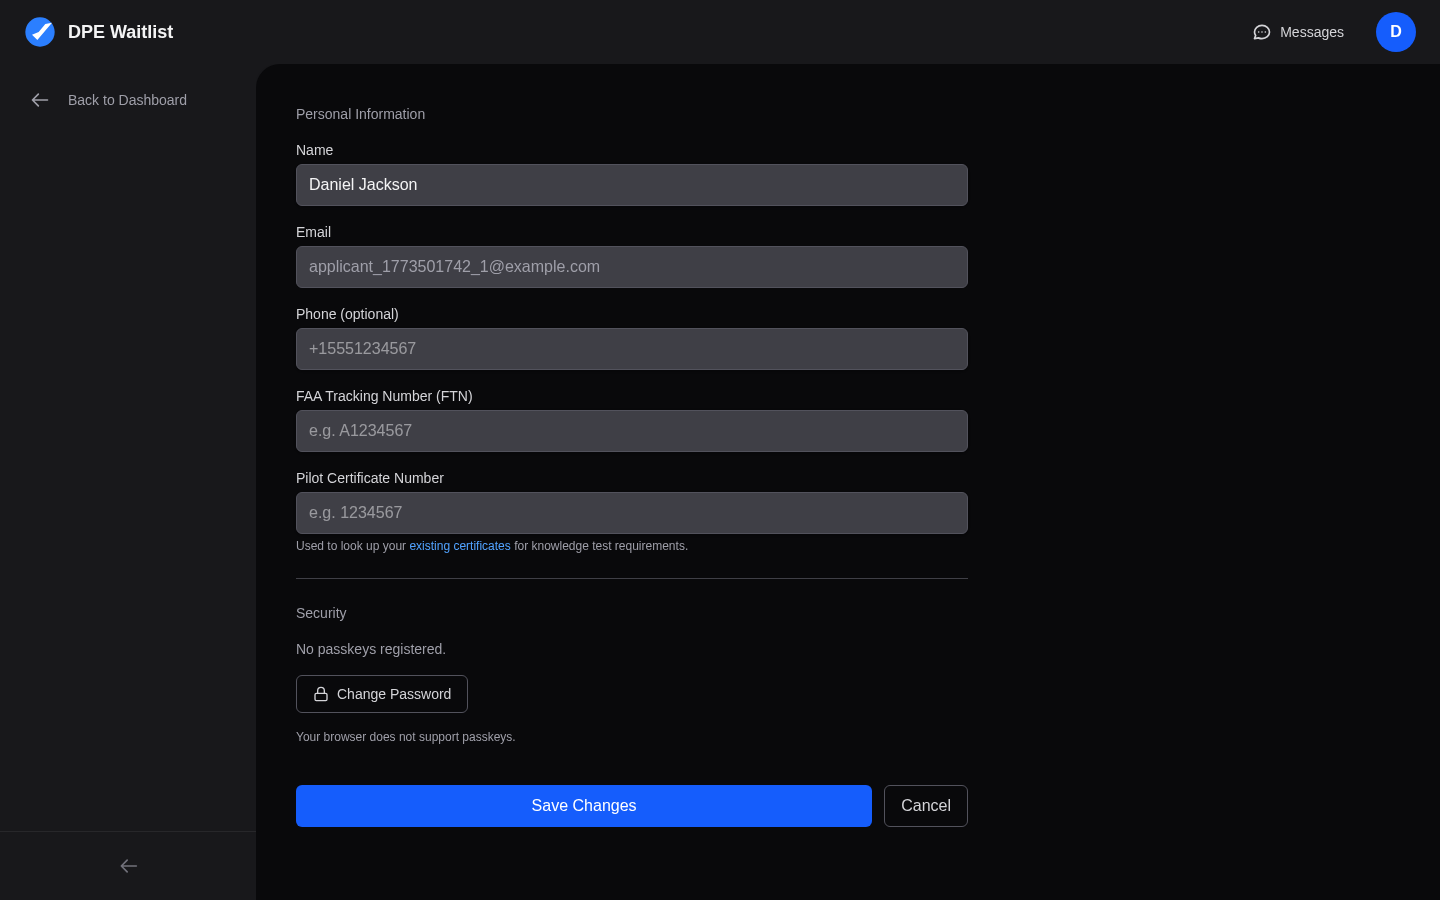Click the back arrow beside Back to Dashboard

point(39,100)
